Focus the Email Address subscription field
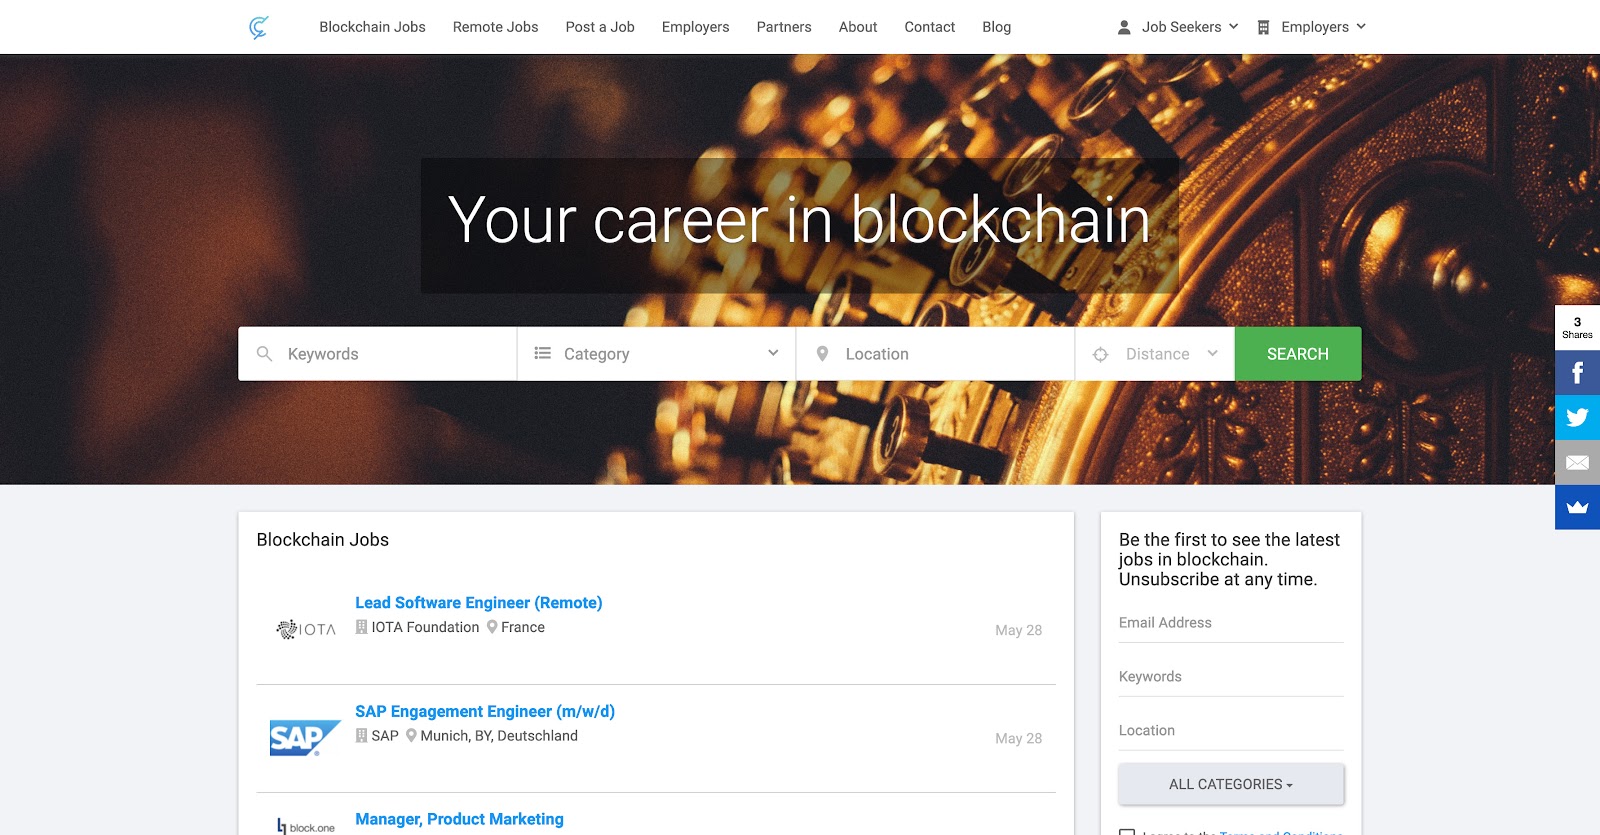The height and width of the screenshot is (835, 1600). [1231, 623]
